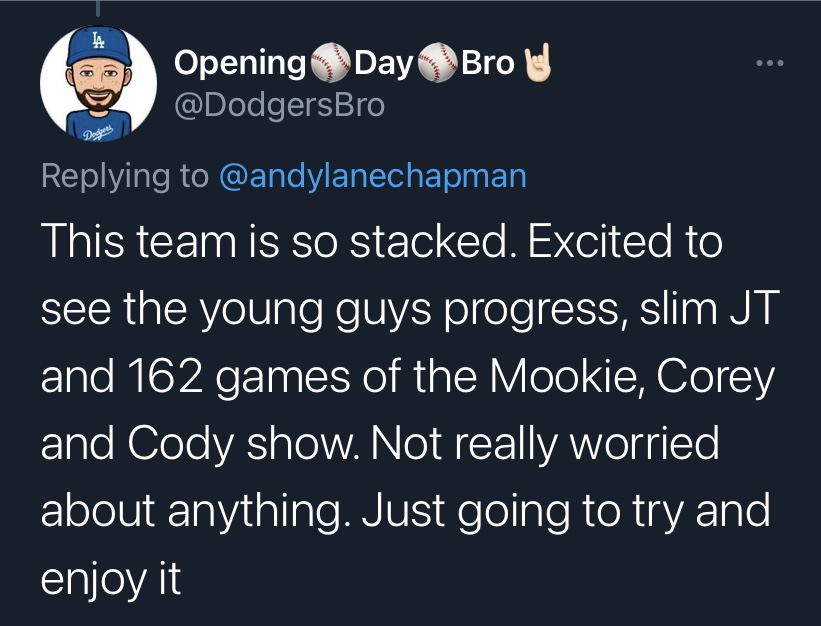Open the @andylanechapman profile link
The height and width of the screenshot is (626, 821).
371,175
